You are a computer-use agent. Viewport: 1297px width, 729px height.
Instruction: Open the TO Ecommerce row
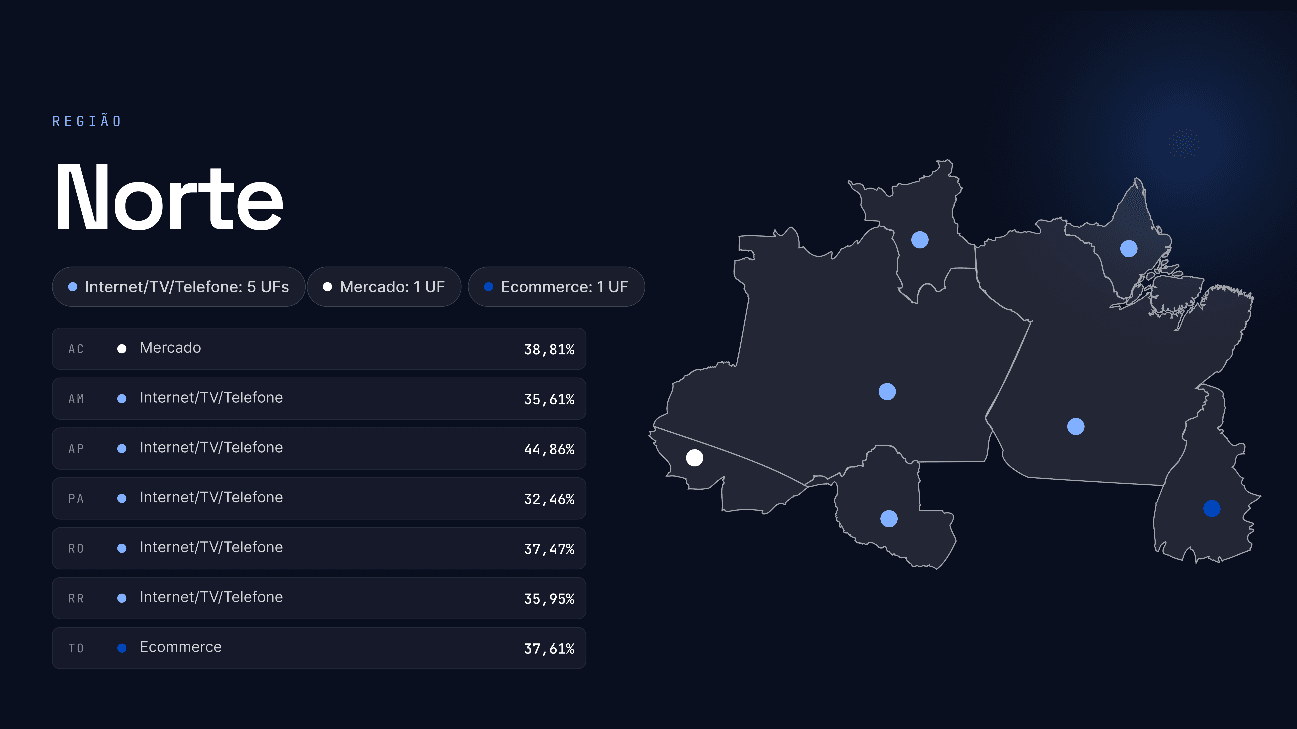tap(319, 648)
